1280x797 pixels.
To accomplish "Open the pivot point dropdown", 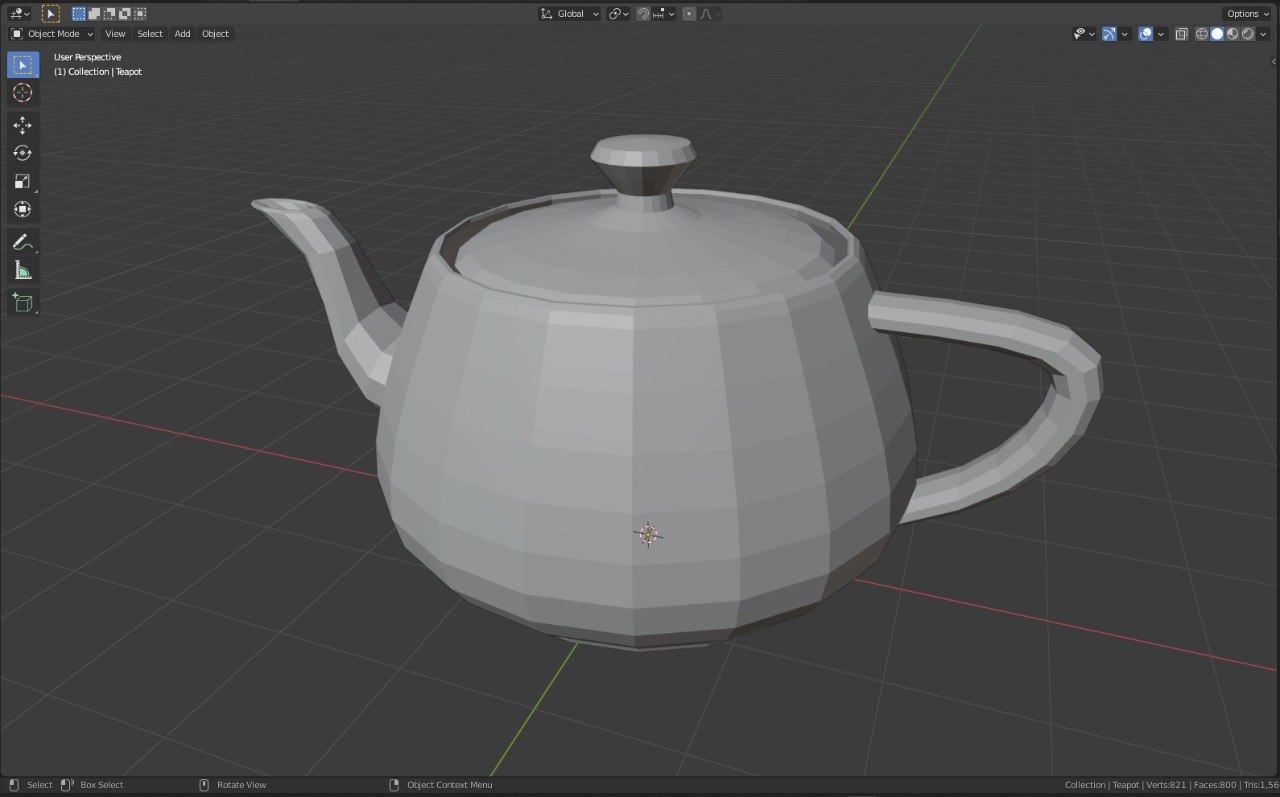I will click(619, 14).
